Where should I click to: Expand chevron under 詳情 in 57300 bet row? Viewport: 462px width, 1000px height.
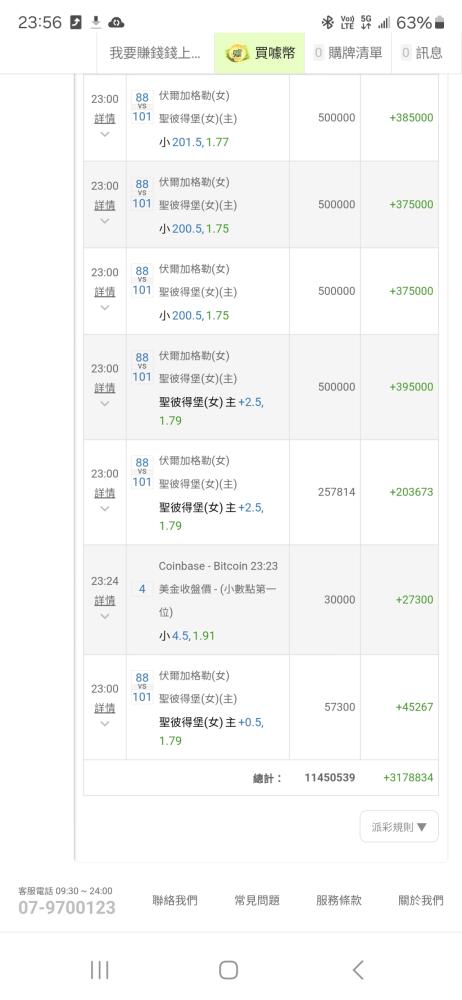[x=105, y=723]
